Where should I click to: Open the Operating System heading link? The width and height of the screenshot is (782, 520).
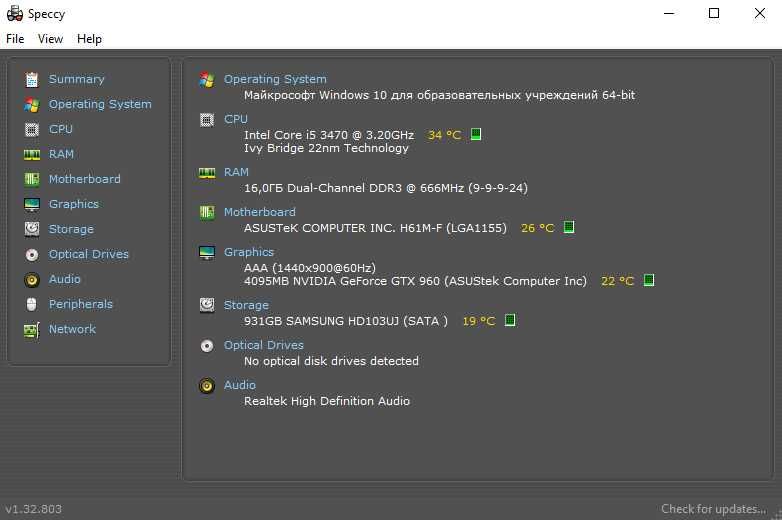(275, 79)
